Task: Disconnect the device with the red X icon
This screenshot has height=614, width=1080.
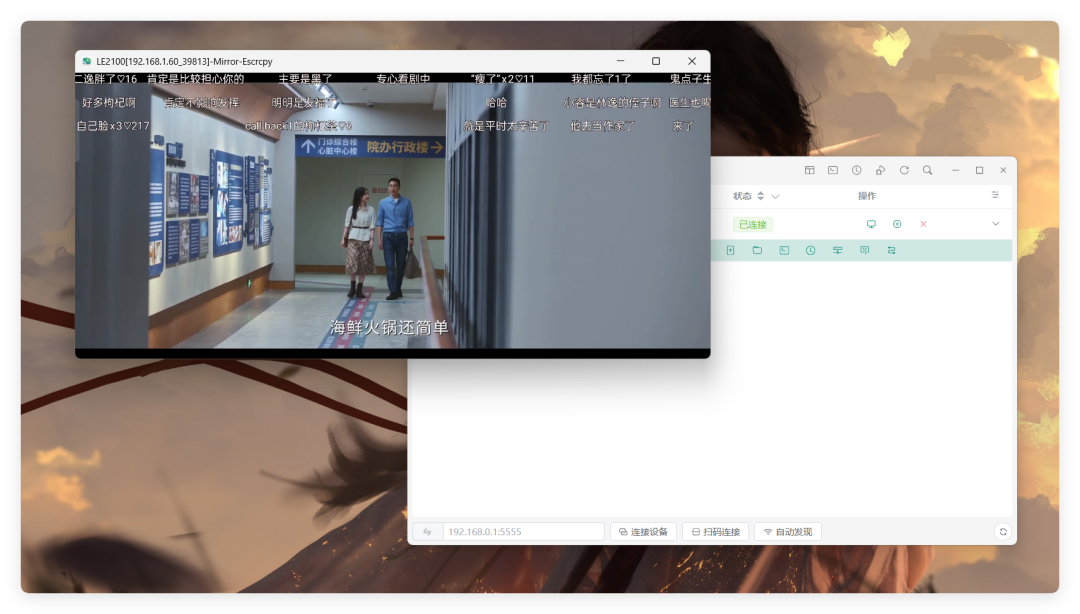Action: 923,224
